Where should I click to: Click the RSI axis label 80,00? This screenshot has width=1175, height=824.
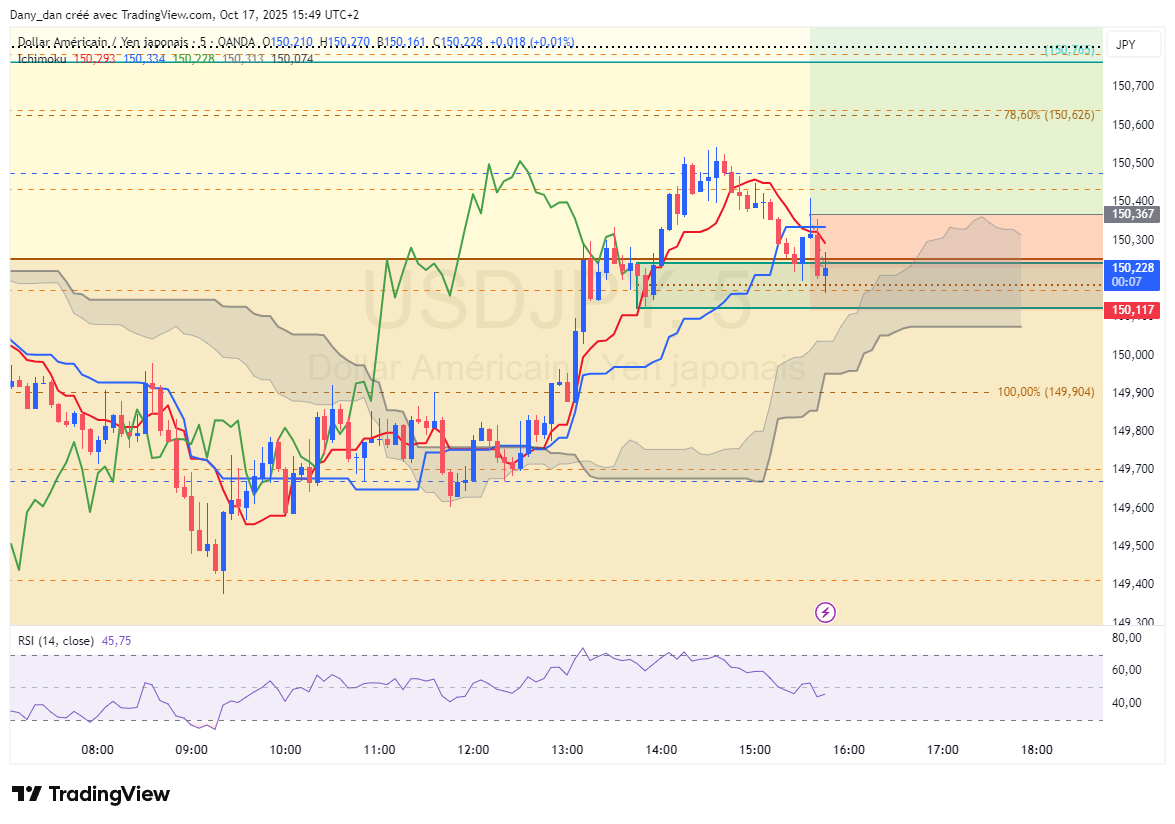pyautogui.click(x=1127, y=638)
